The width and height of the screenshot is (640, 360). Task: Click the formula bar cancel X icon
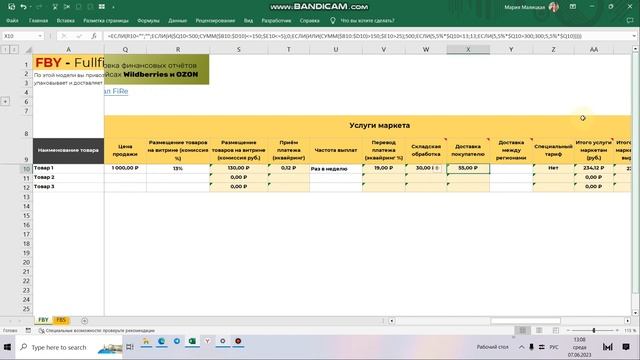(x=64, y=36)
